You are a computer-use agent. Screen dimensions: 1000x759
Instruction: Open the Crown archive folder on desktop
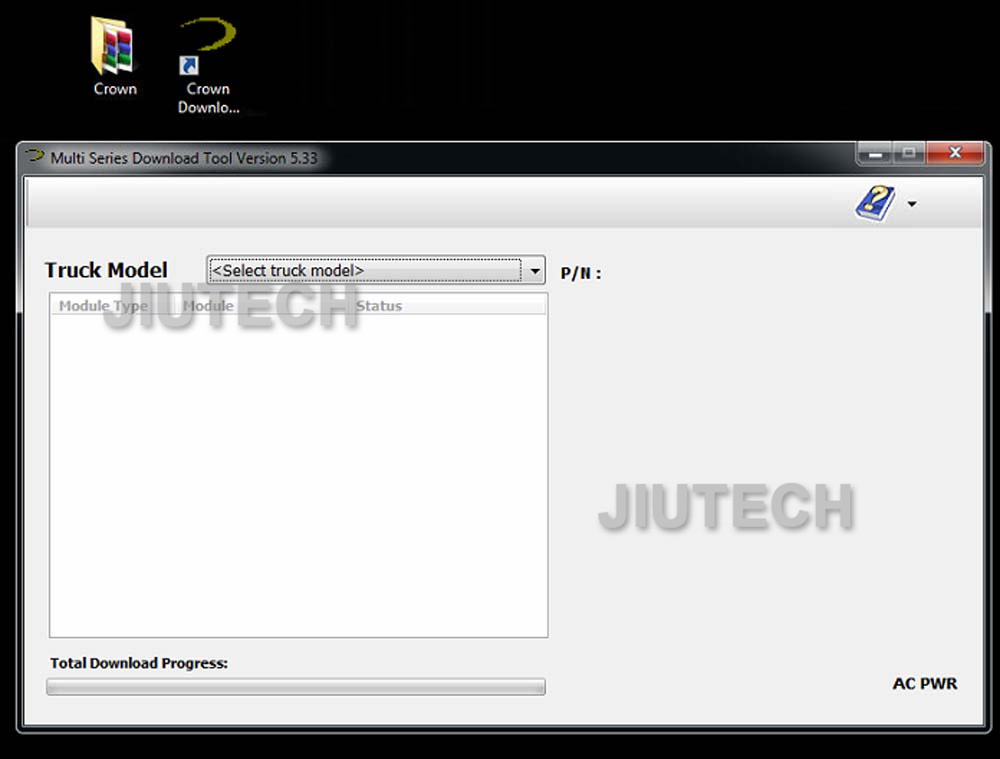(114, 48)
